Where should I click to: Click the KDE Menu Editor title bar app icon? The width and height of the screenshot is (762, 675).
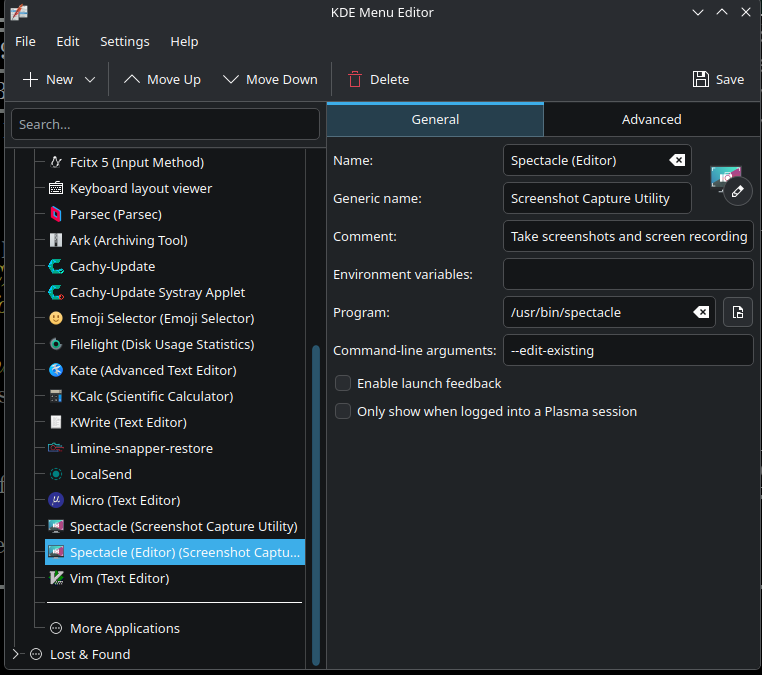point(19,12)
